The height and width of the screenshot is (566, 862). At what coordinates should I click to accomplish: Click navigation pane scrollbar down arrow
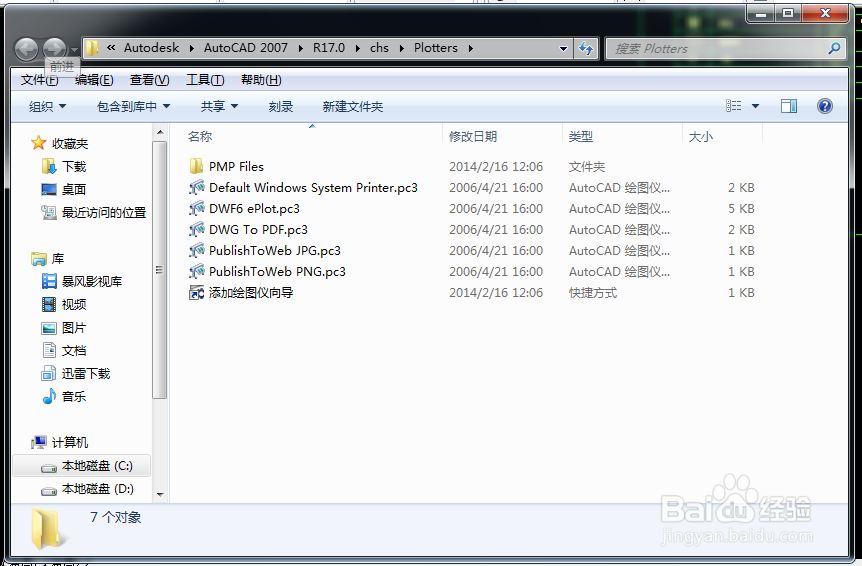coord(160,495)
